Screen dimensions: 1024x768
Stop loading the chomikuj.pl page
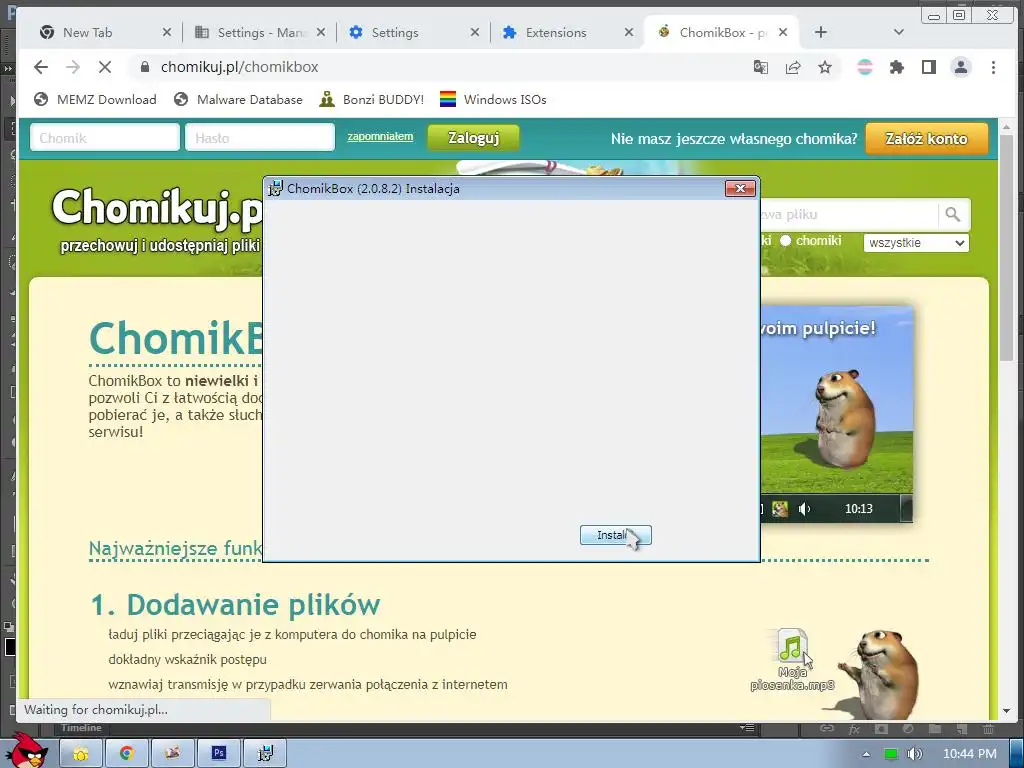click(x=104, y=67)
